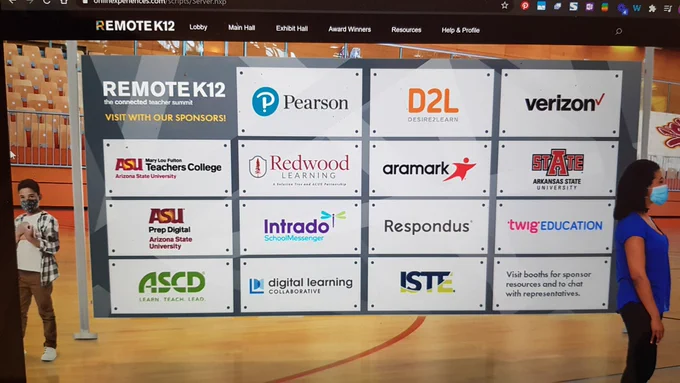This screenshot has height=383, width=680.
Task: Visit the Redwood Learning booth
Action: pyautogui.click(x=300, y=168)
